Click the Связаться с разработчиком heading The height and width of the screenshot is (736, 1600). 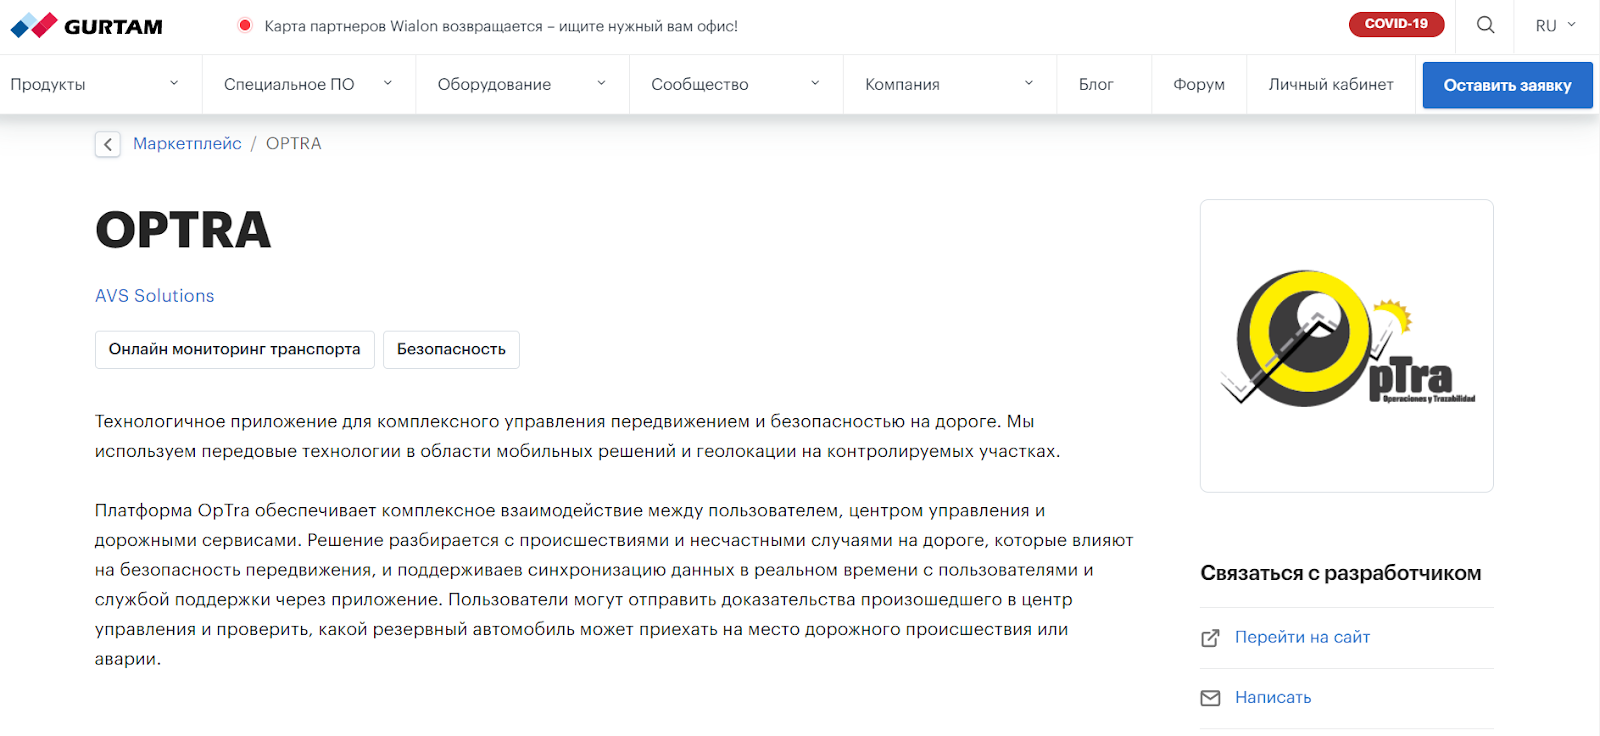pyautogui.click(x=1341, y=573)
